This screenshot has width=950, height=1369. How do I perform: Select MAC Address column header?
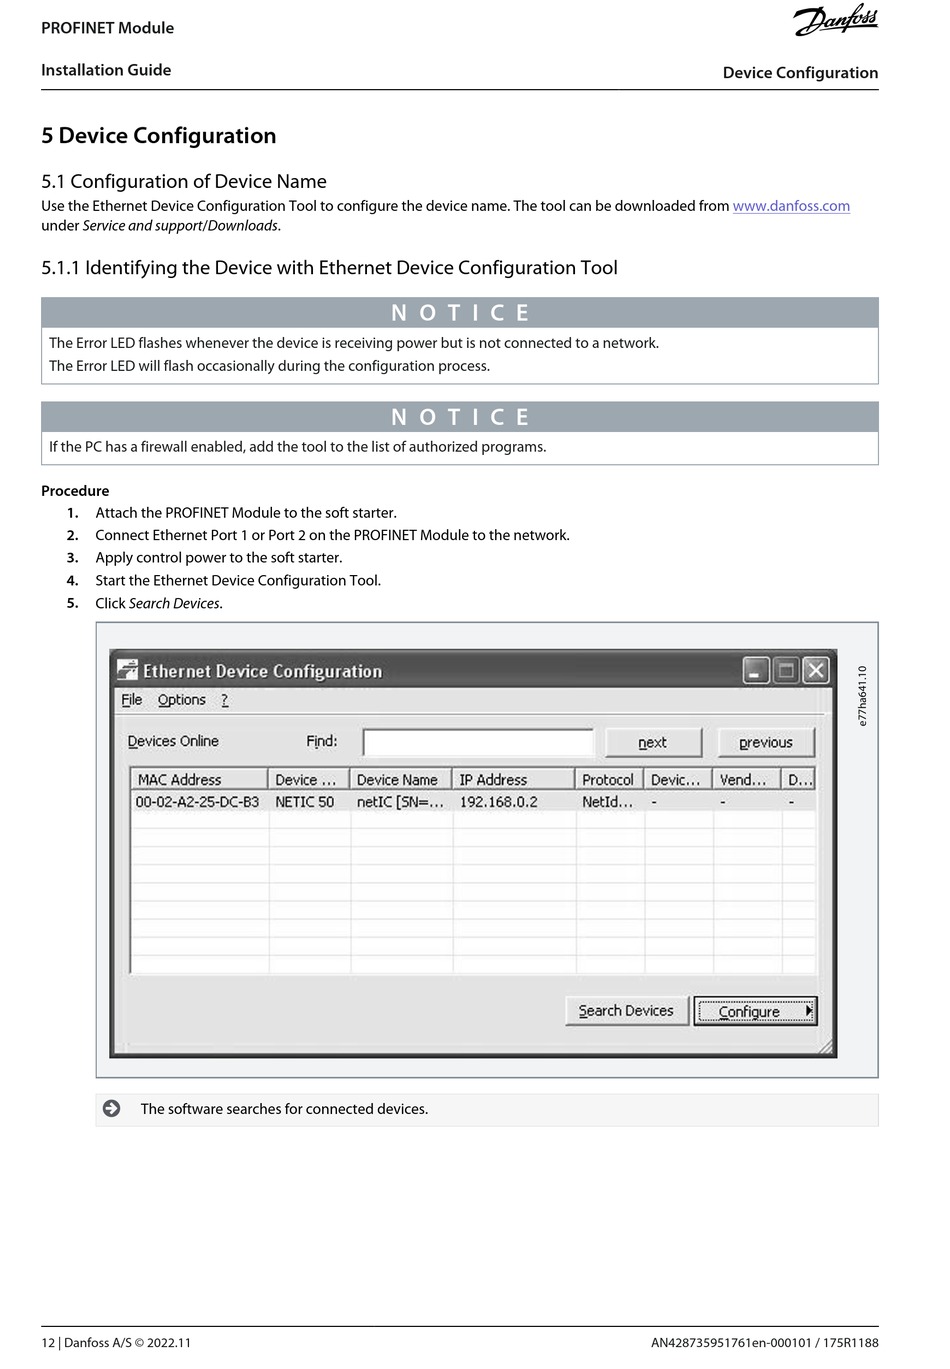click(199, 779)
